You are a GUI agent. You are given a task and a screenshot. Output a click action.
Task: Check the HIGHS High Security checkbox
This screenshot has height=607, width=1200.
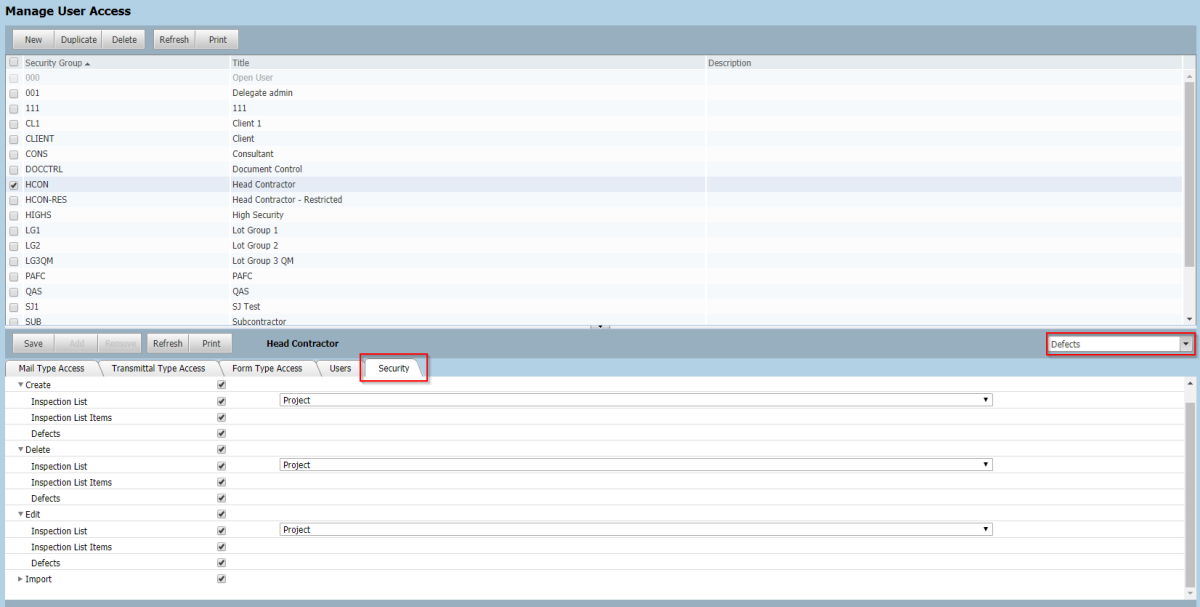(14, 215)
